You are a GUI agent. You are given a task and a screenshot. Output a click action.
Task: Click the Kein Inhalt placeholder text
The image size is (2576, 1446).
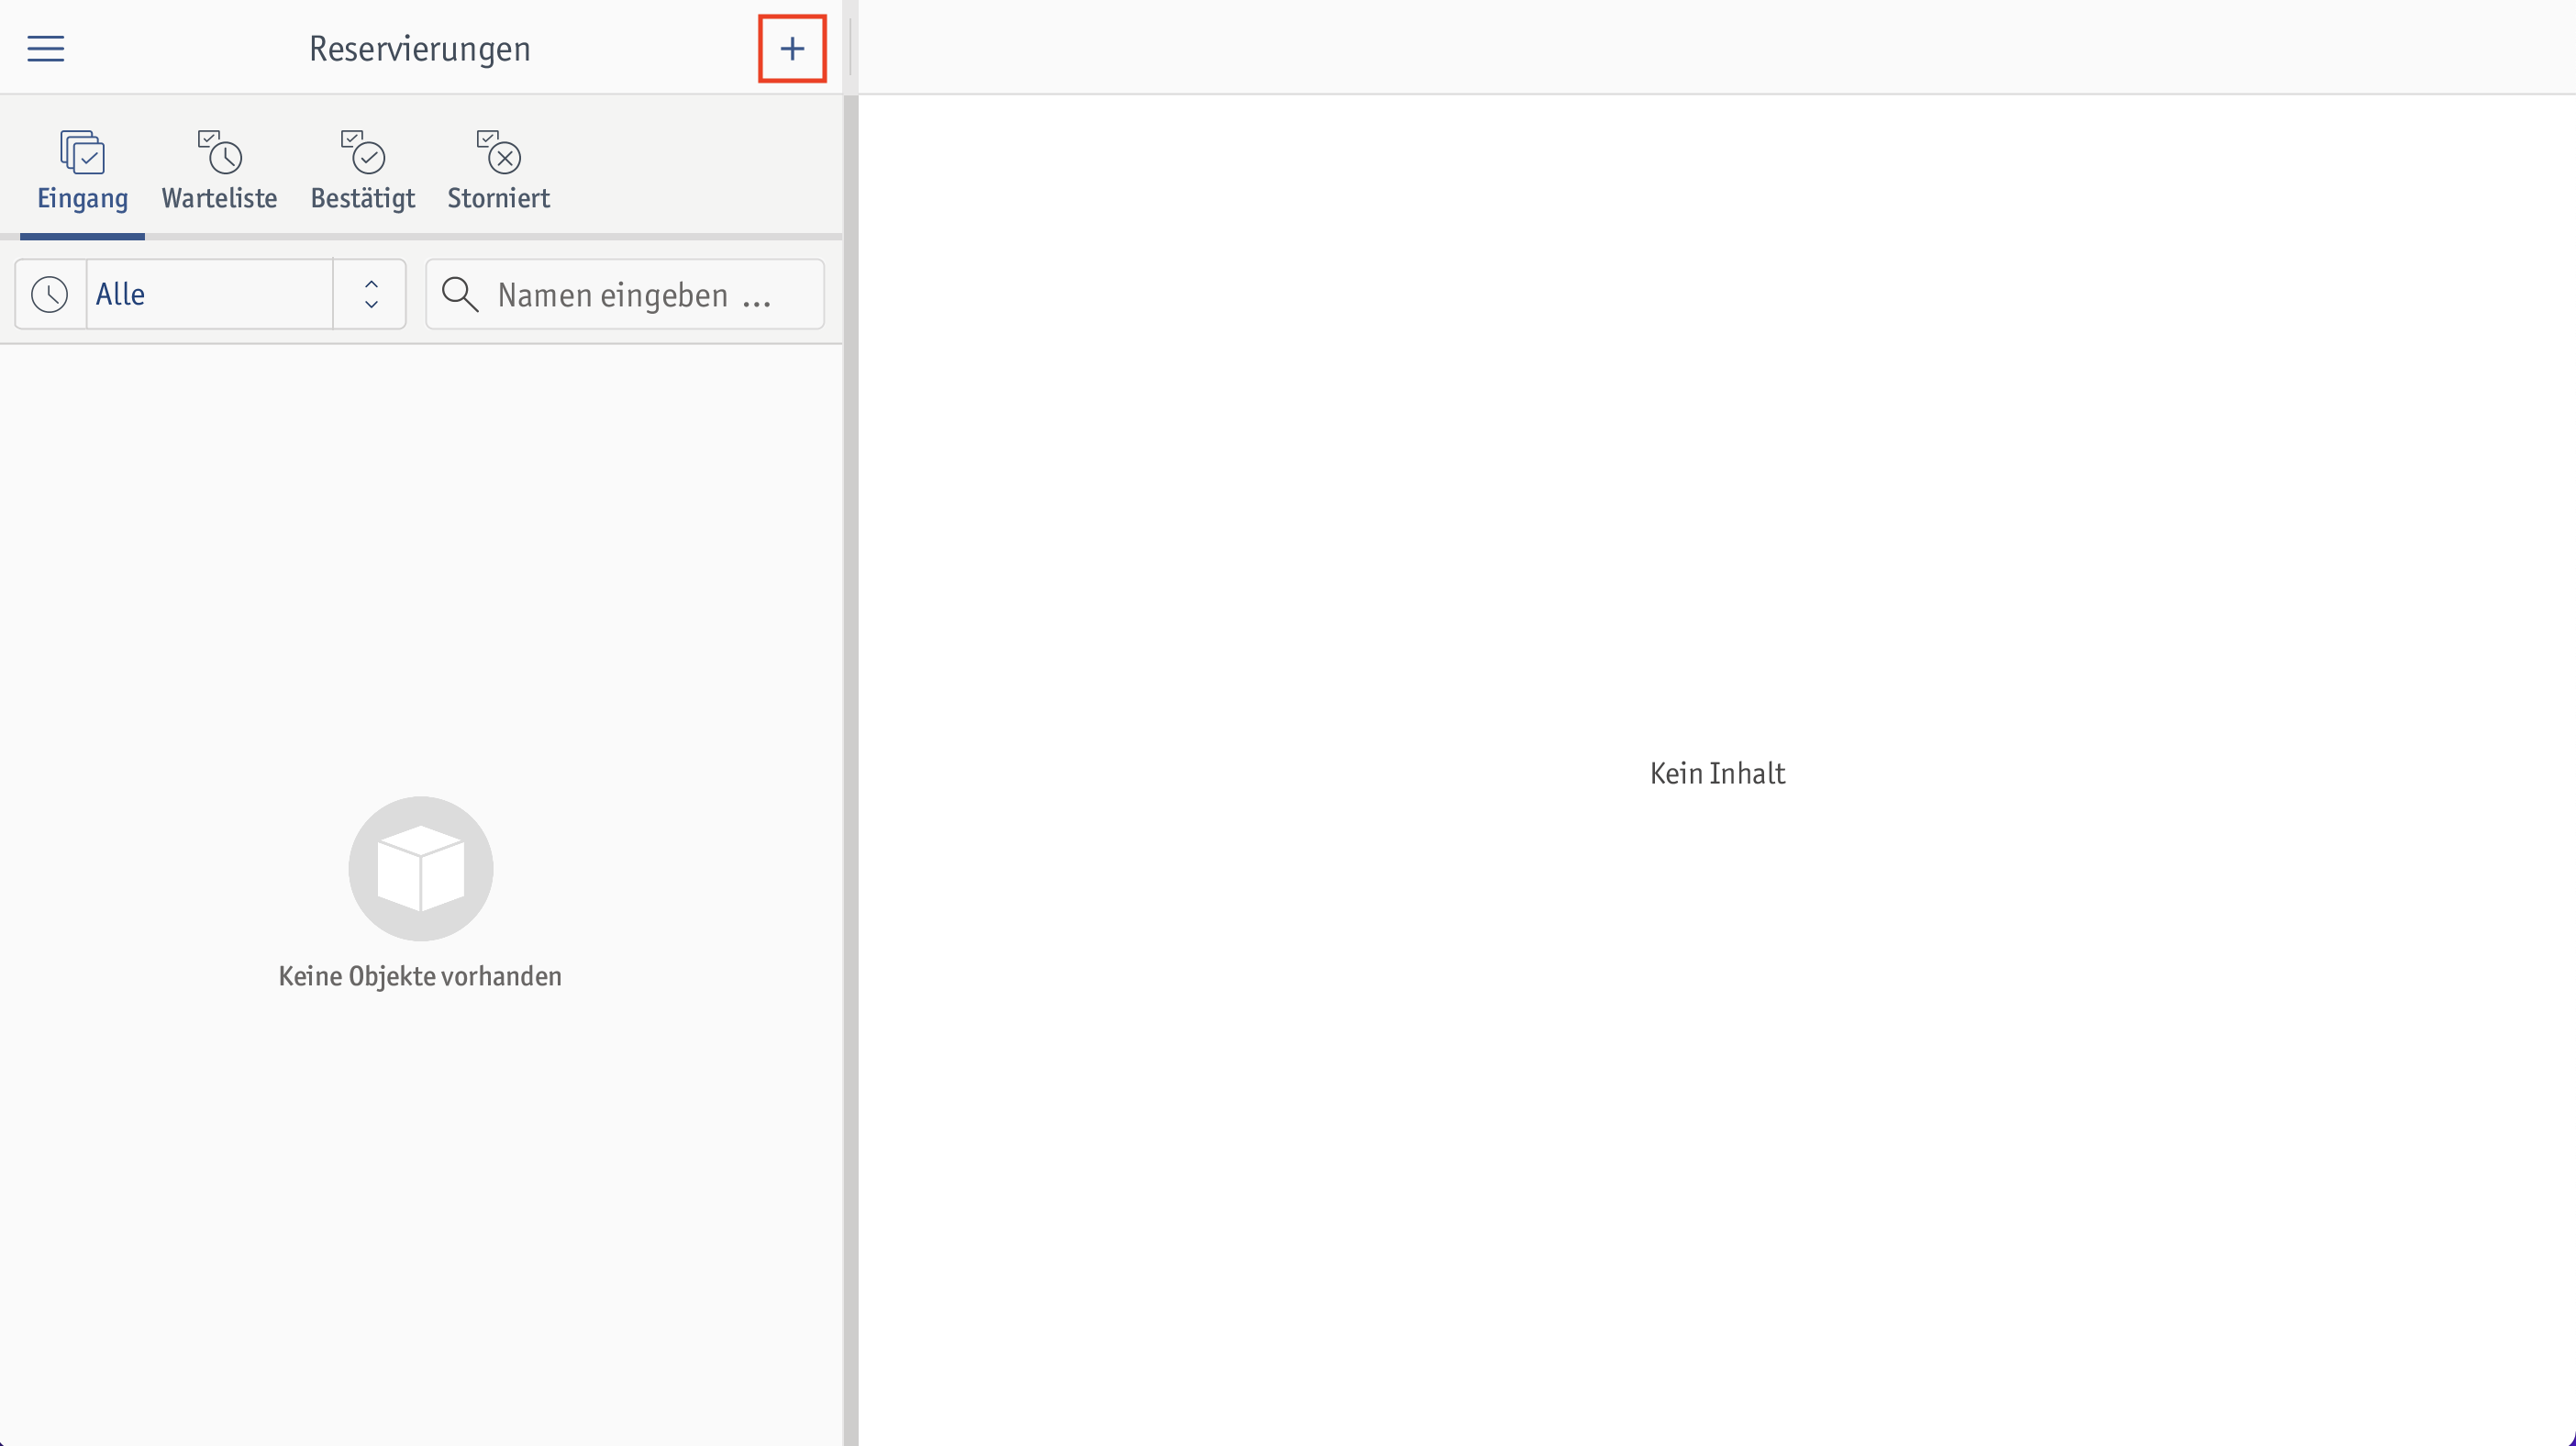tap(1717, 773)
